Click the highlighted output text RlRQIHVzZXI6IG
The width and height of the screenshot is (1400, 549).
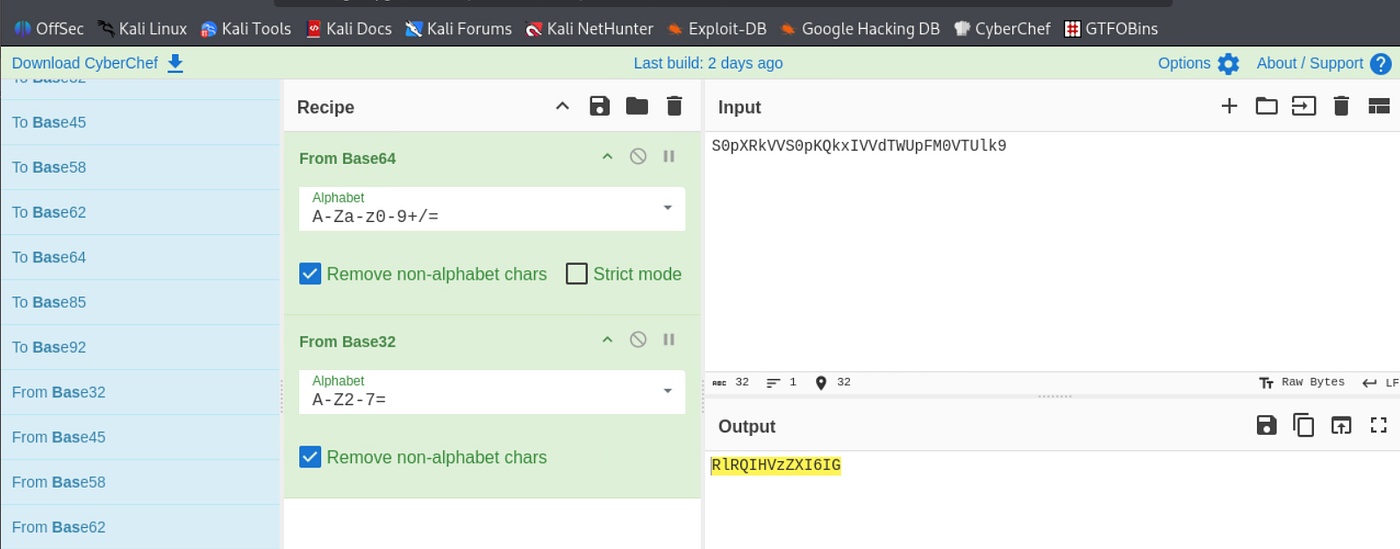click(776, 465)
